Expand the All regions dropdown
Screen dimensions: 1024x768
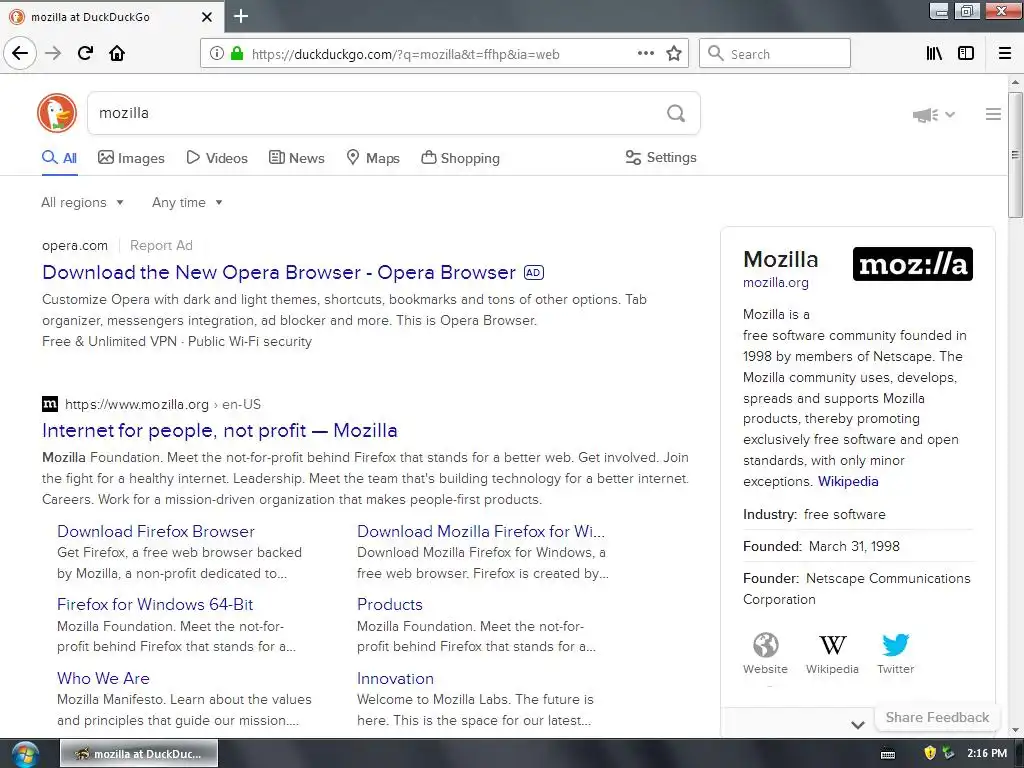pyautogui.click(x=82, y=202)
